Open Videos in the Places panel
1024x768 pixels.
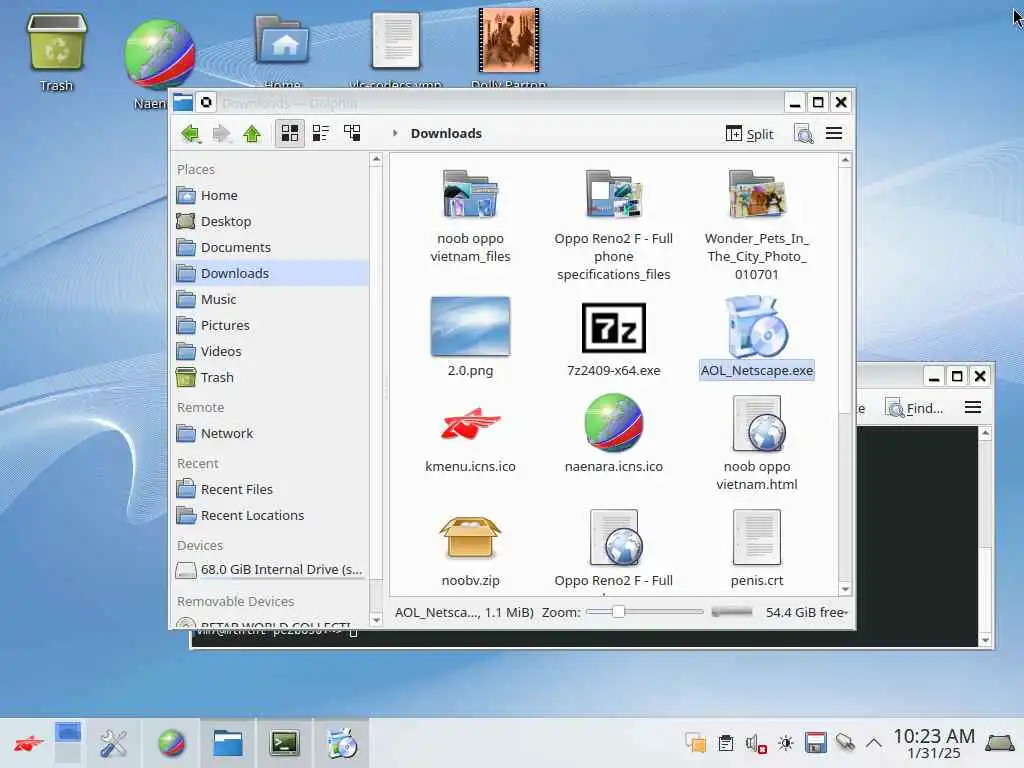[271, 351]
